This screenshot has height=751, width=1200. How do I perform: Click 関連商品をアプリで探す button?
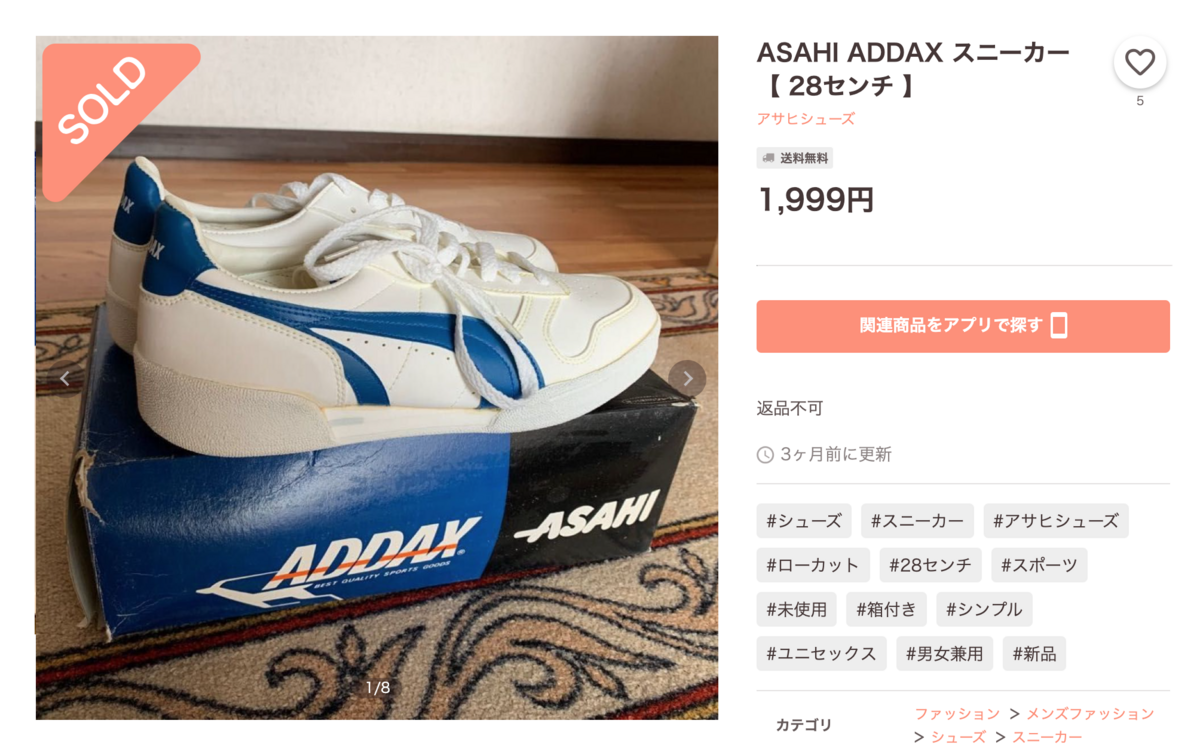(x=963, y=326)
